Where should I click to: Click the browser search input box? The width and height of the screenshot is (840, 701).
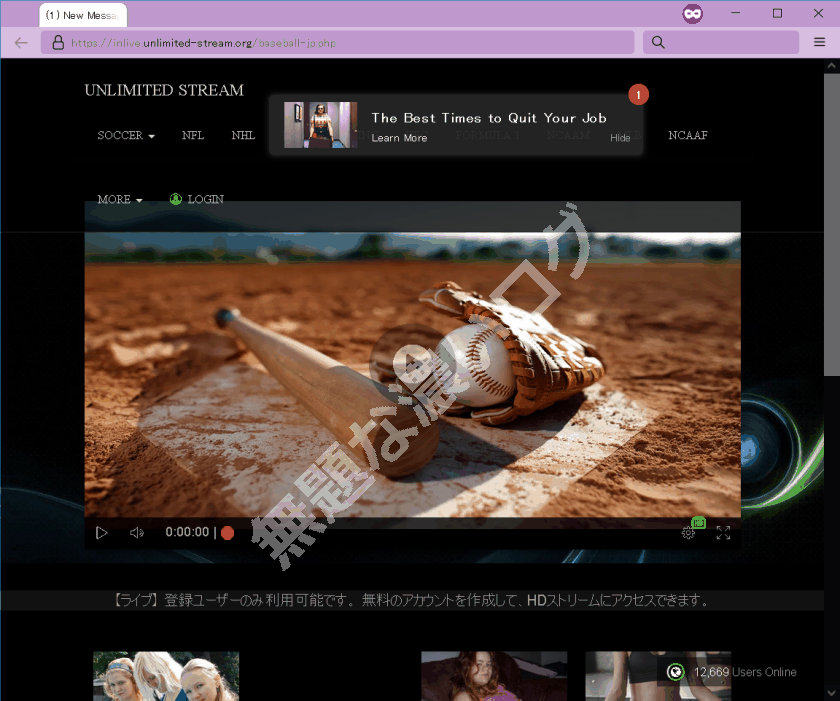(x=721, y=42)
